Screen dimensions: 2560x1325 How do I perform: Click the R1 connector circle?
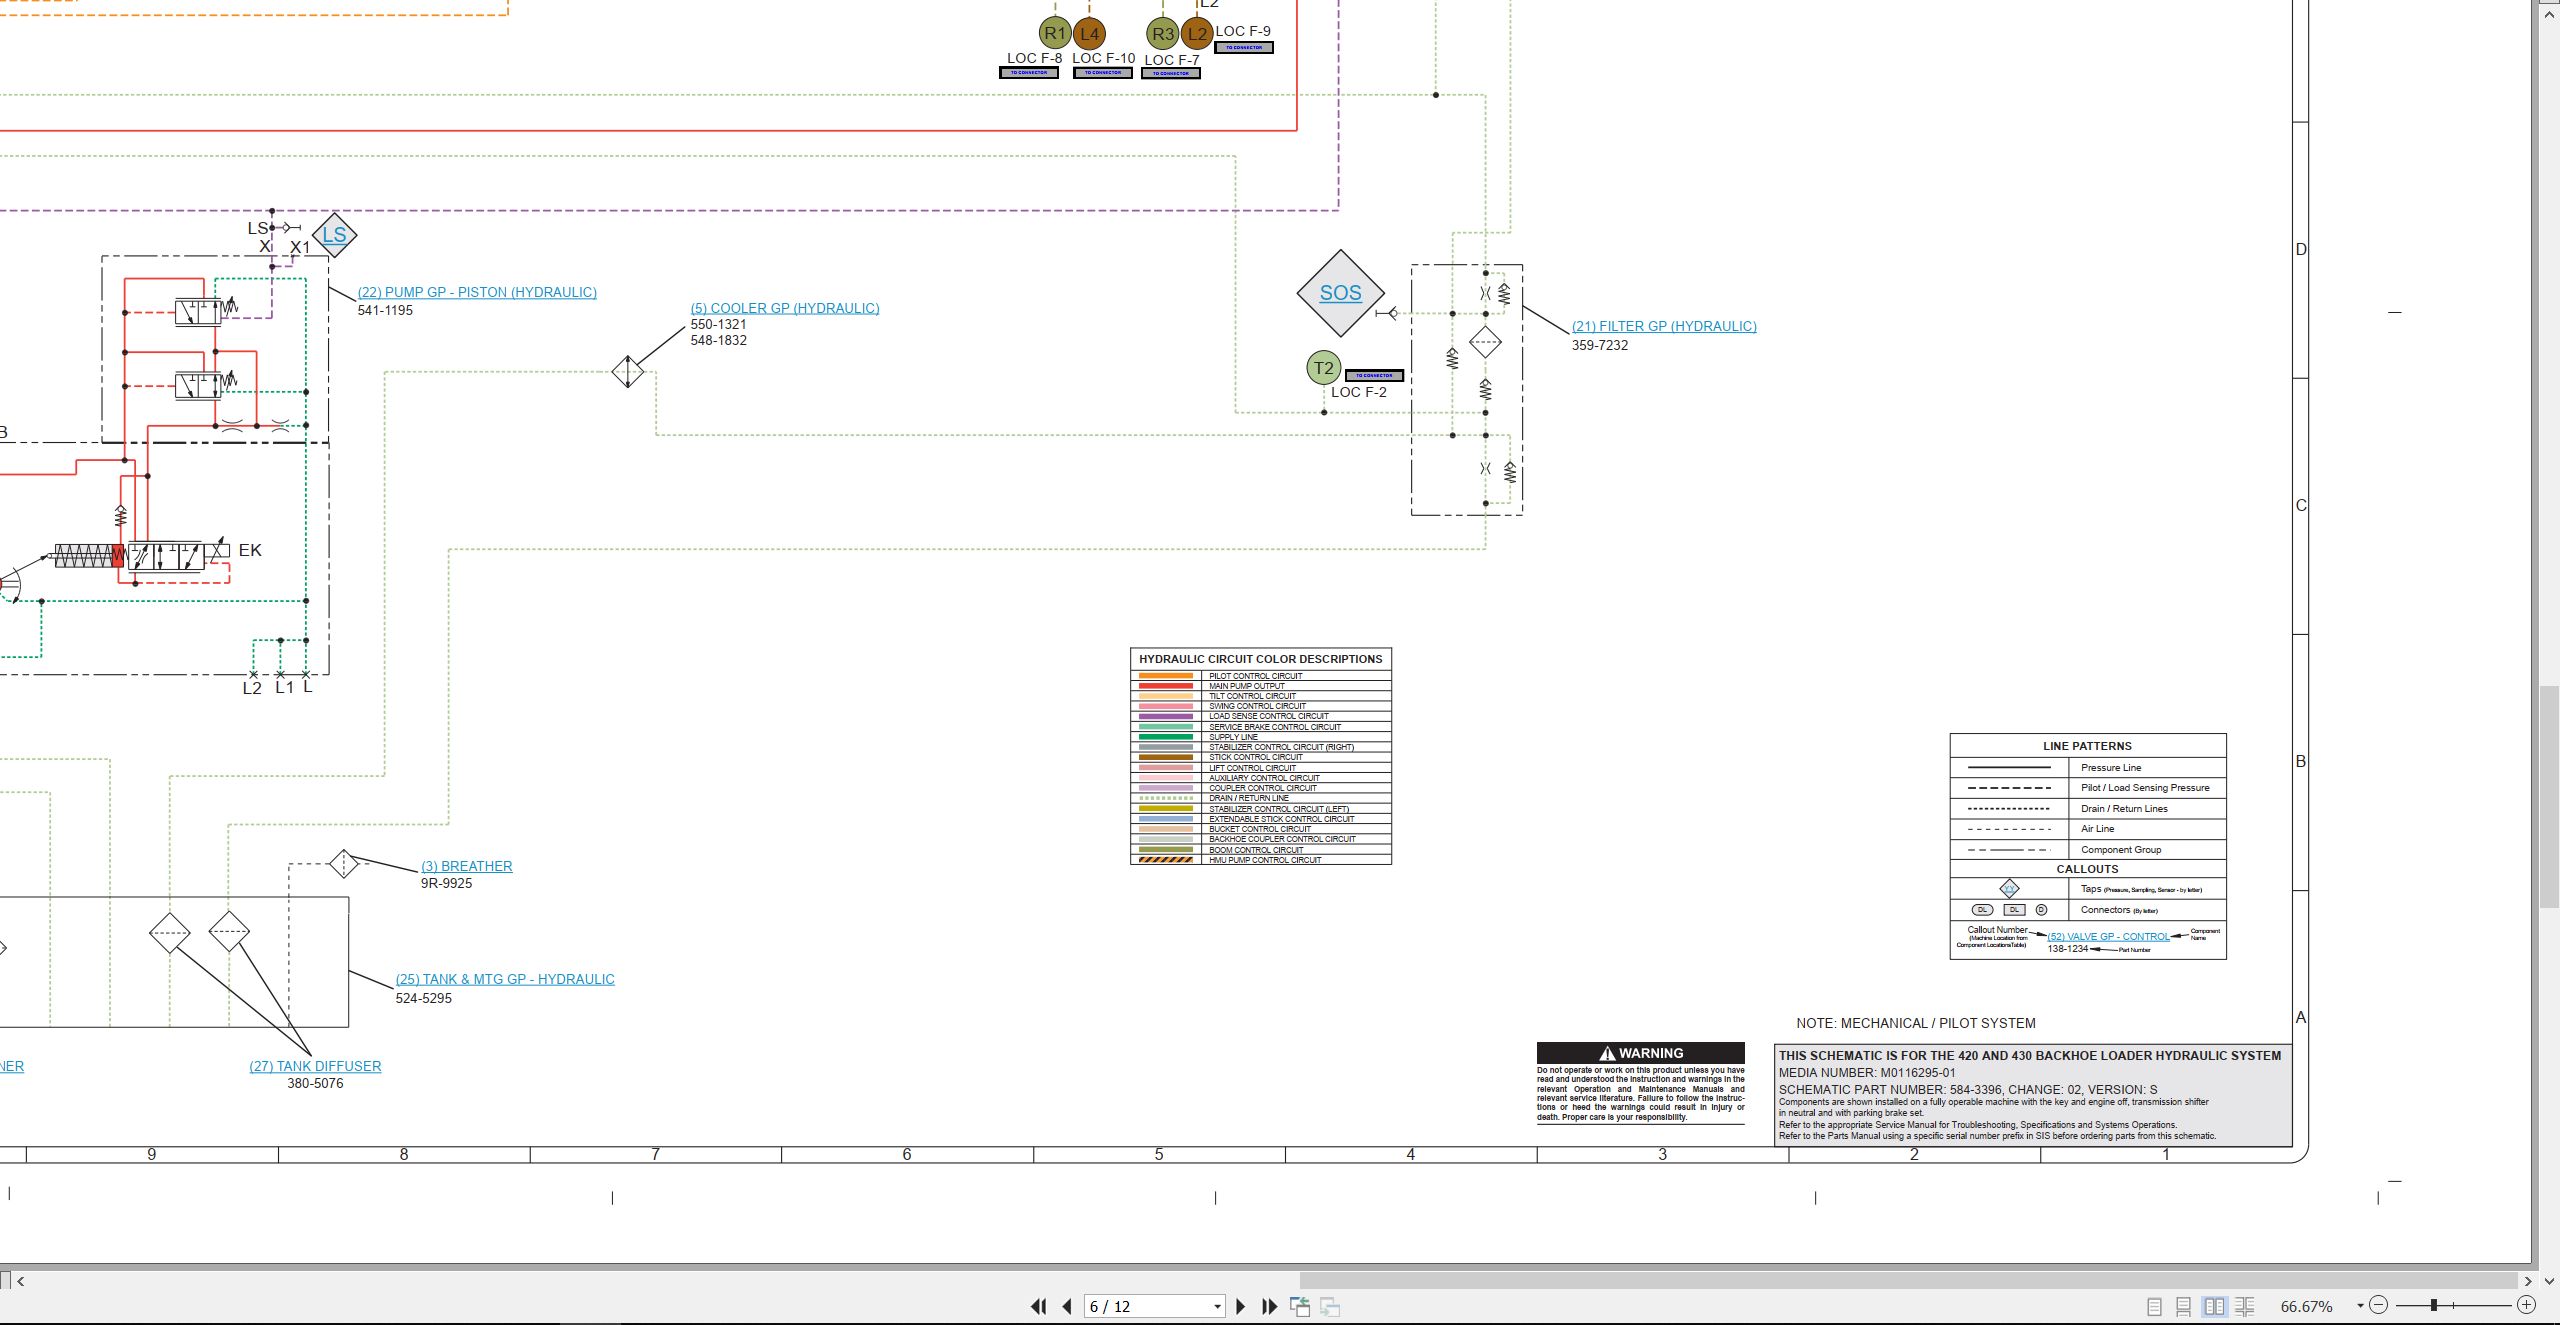[1055, 33]
